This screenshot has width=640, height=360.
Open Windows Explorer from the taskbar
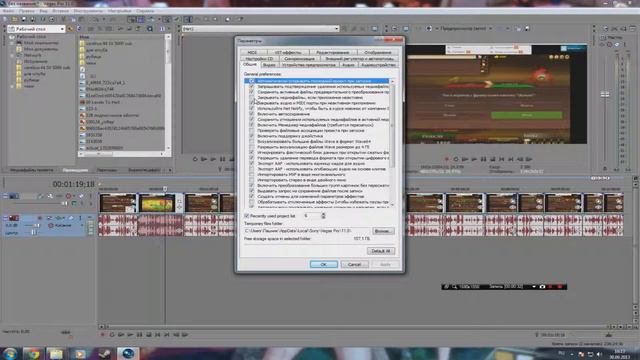click(x=56, y=353)
